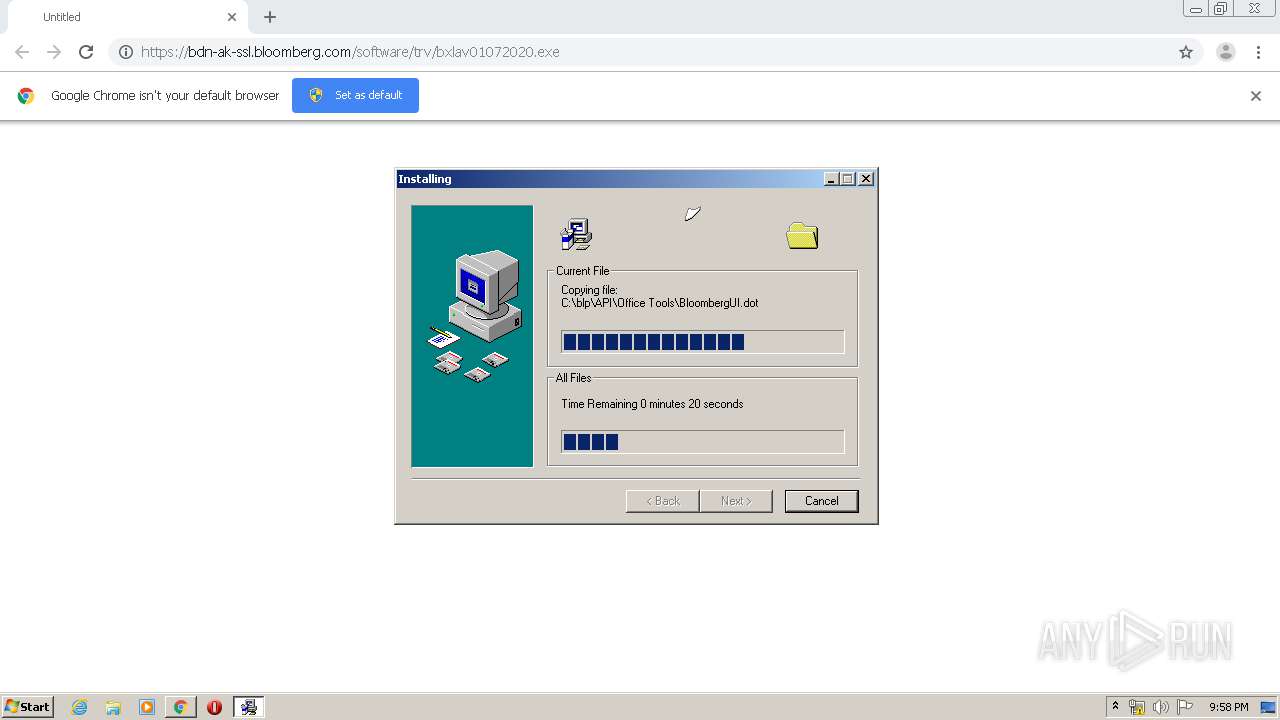
Task: Click the Set as default button
Action: pos(355,95)
